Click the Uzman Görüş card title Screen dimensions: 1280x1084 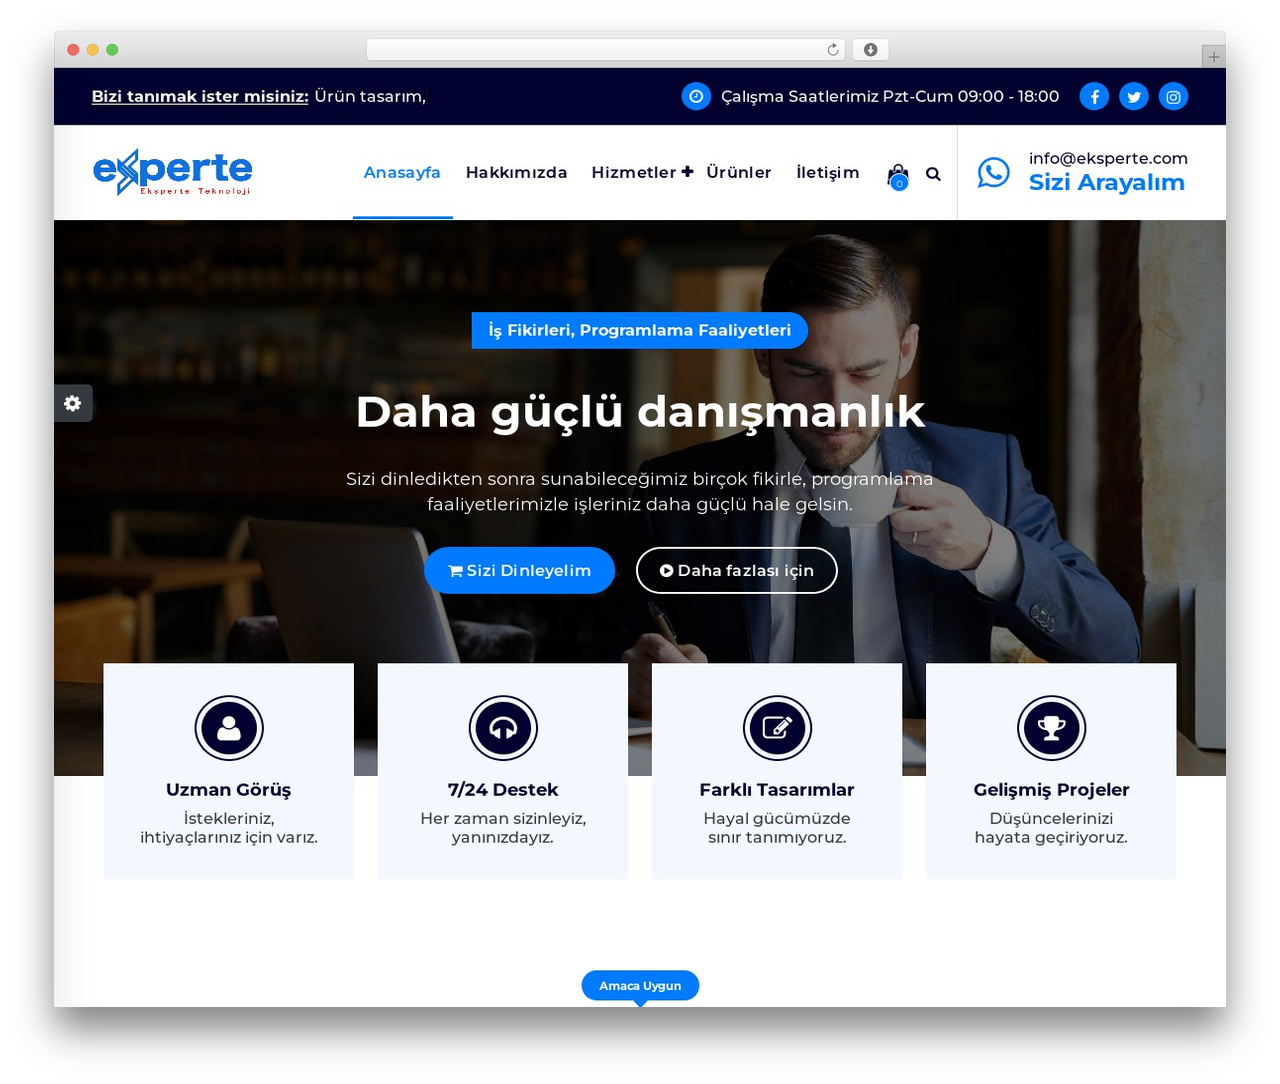[x=229, y=790]
